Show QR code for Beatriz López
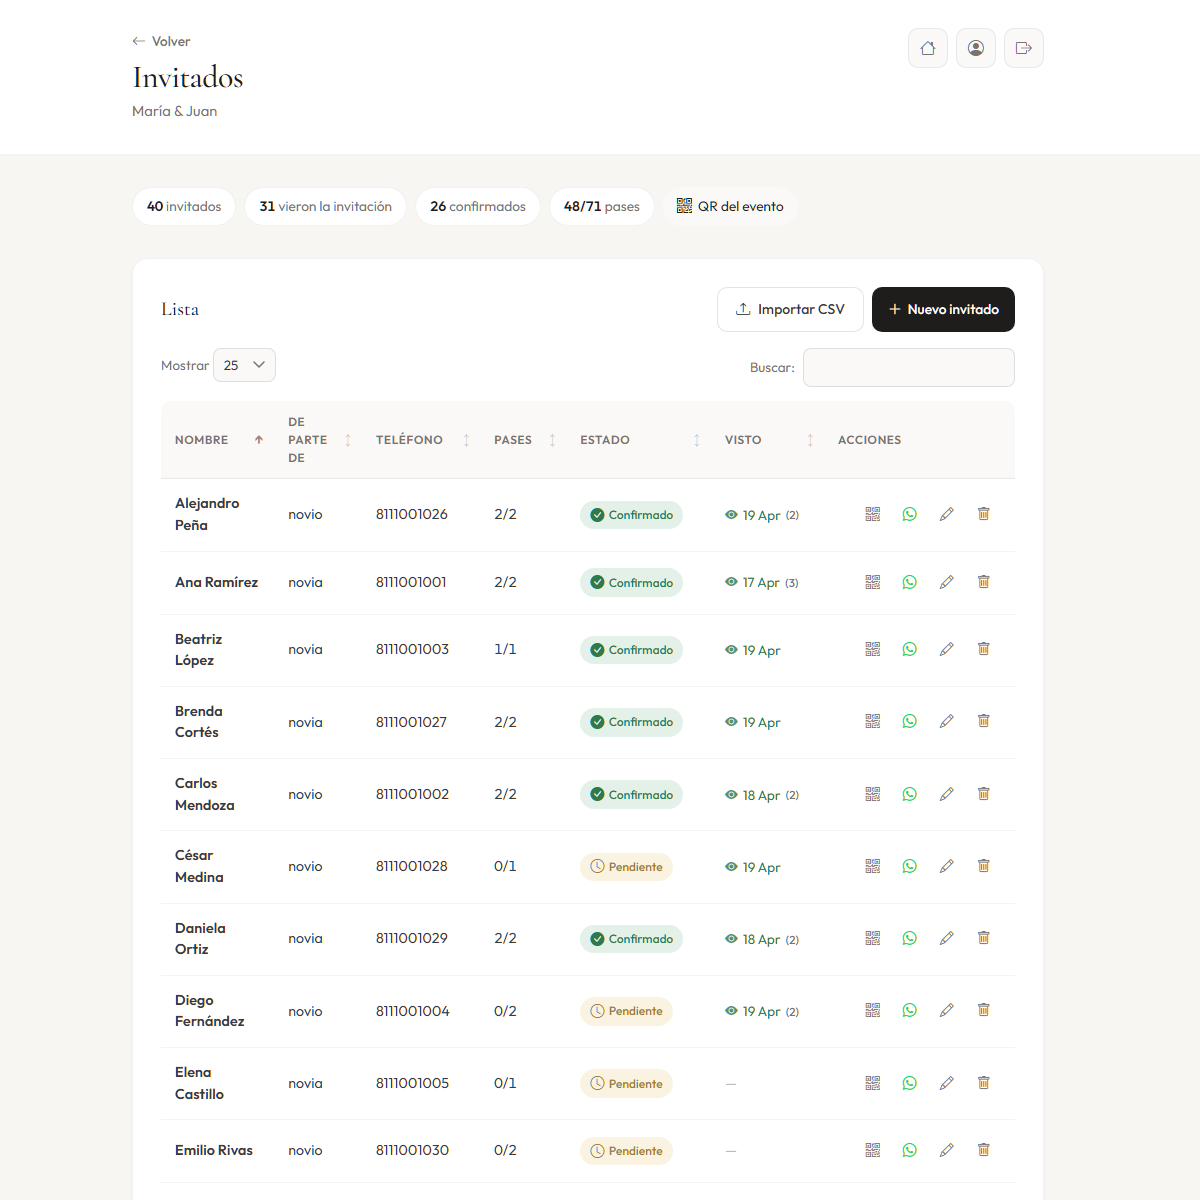Screen dimensions: 1200x1200 coord(873,649)
